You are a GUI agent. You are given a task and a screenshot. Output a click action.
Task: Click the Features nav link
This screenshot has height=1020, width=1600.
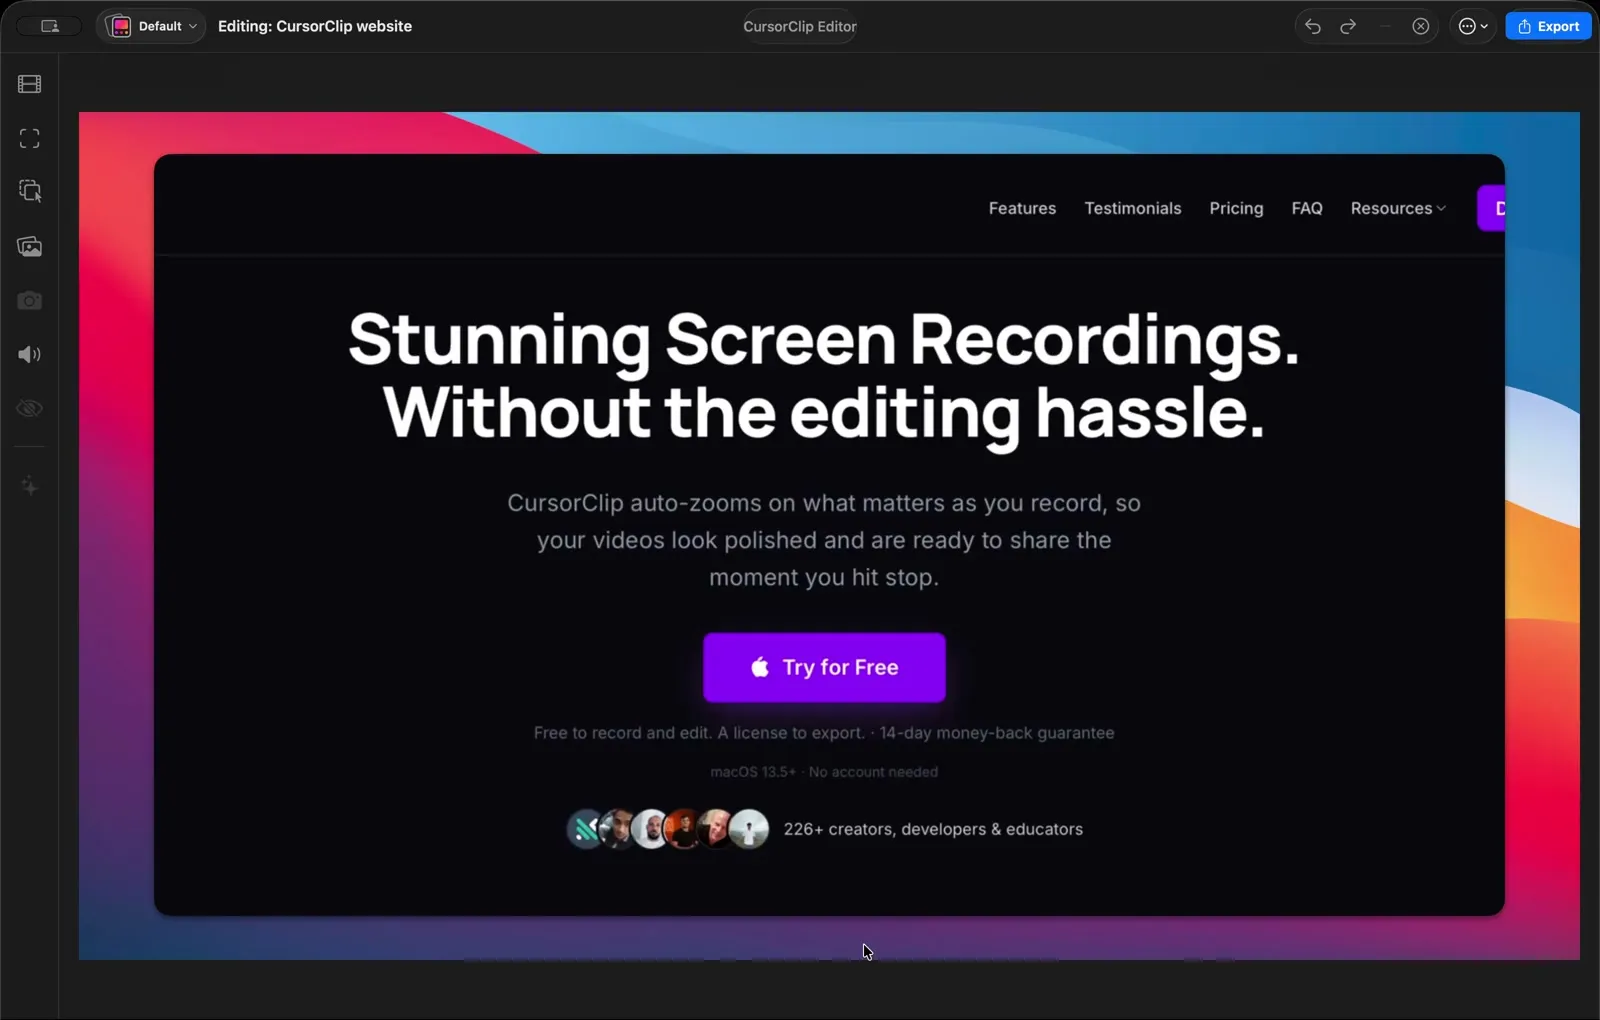pyautogui.click(x=1022, y=208)
